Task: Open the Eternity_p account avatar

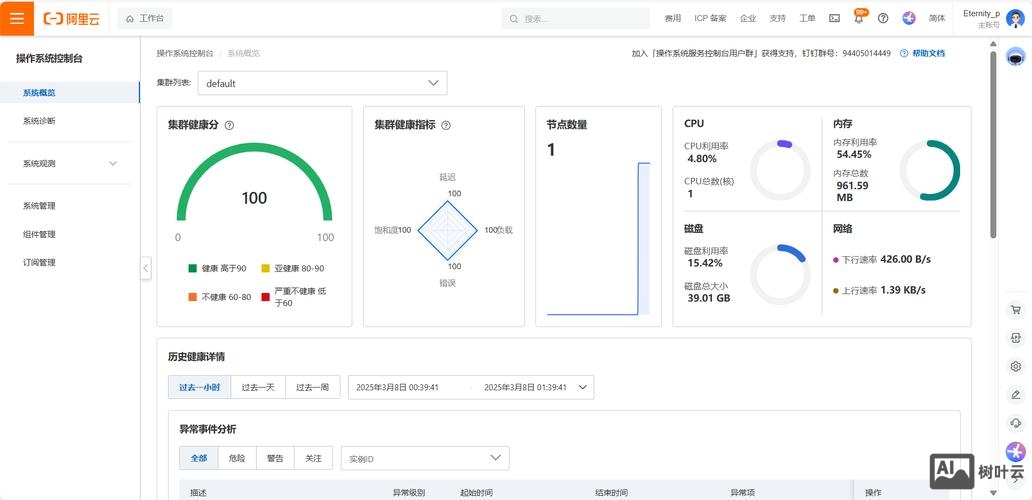Action: pos(1014,18)
